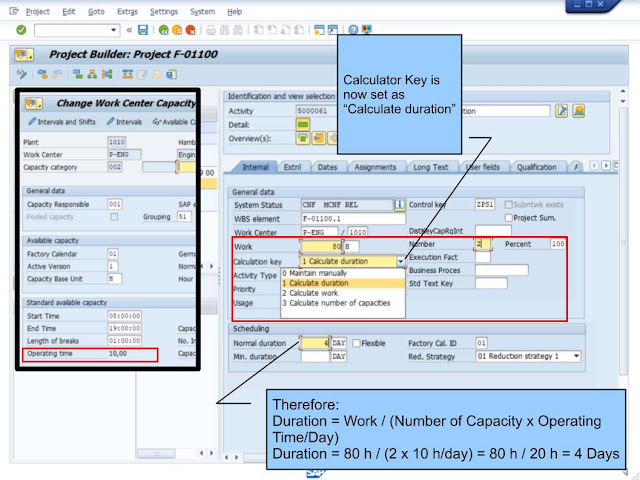Switch to the Long Text tab
Viewport: 640px width, 480px height.
(x=431, y=167)
